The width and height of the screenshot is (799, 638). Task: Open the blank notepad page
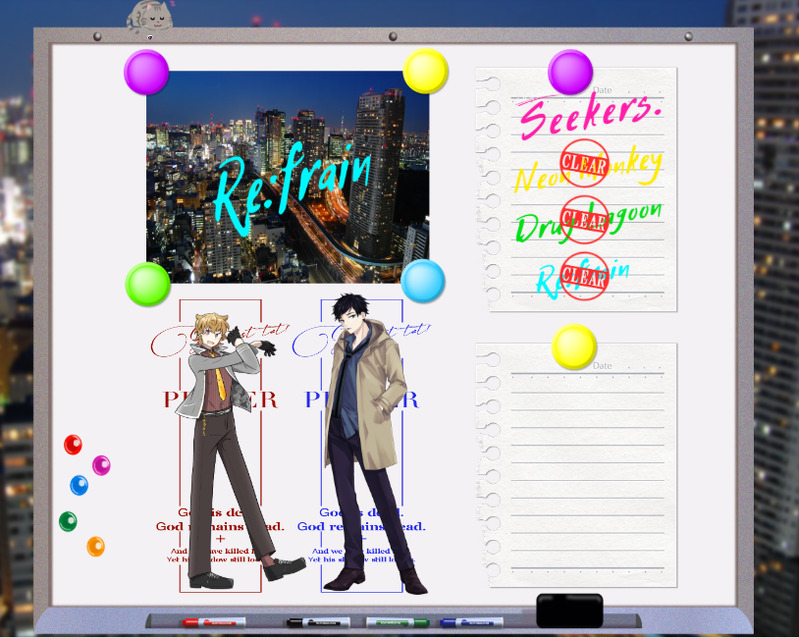coord(576,465)
